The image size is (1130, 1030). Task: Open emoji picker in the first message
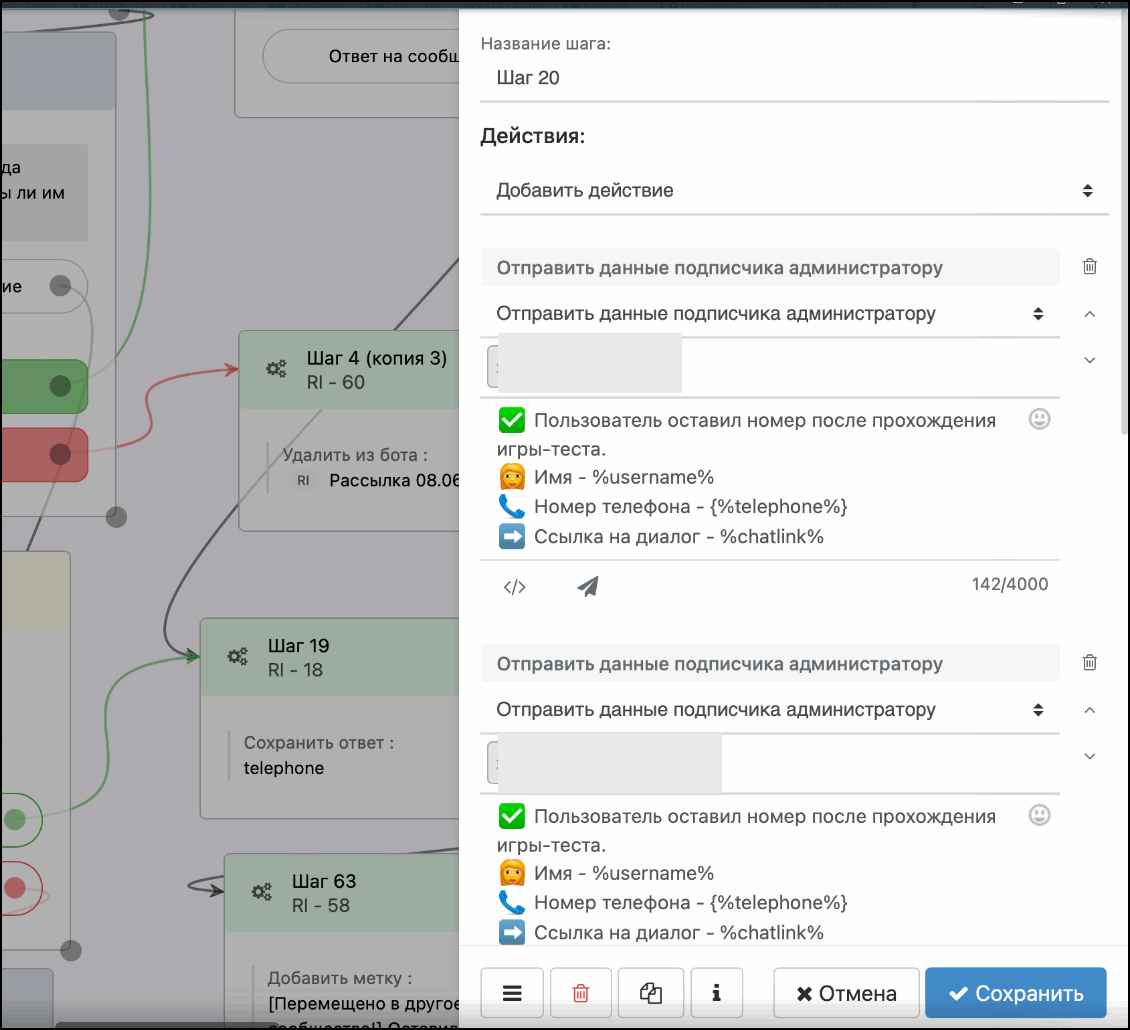[x=1040, y=420]
